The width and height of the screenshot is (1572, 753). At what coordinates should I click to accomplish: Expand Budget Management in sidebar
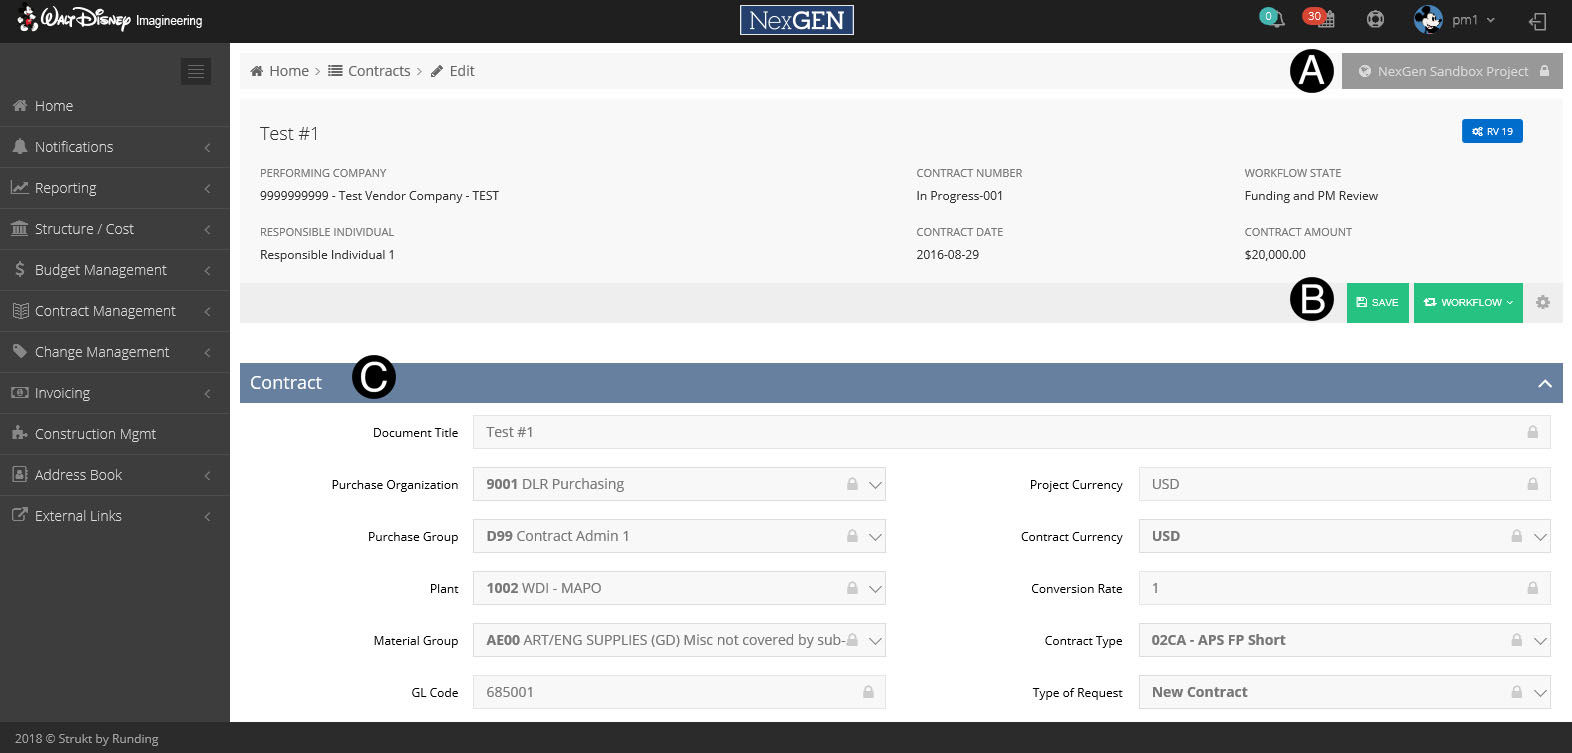pos(101,270)
